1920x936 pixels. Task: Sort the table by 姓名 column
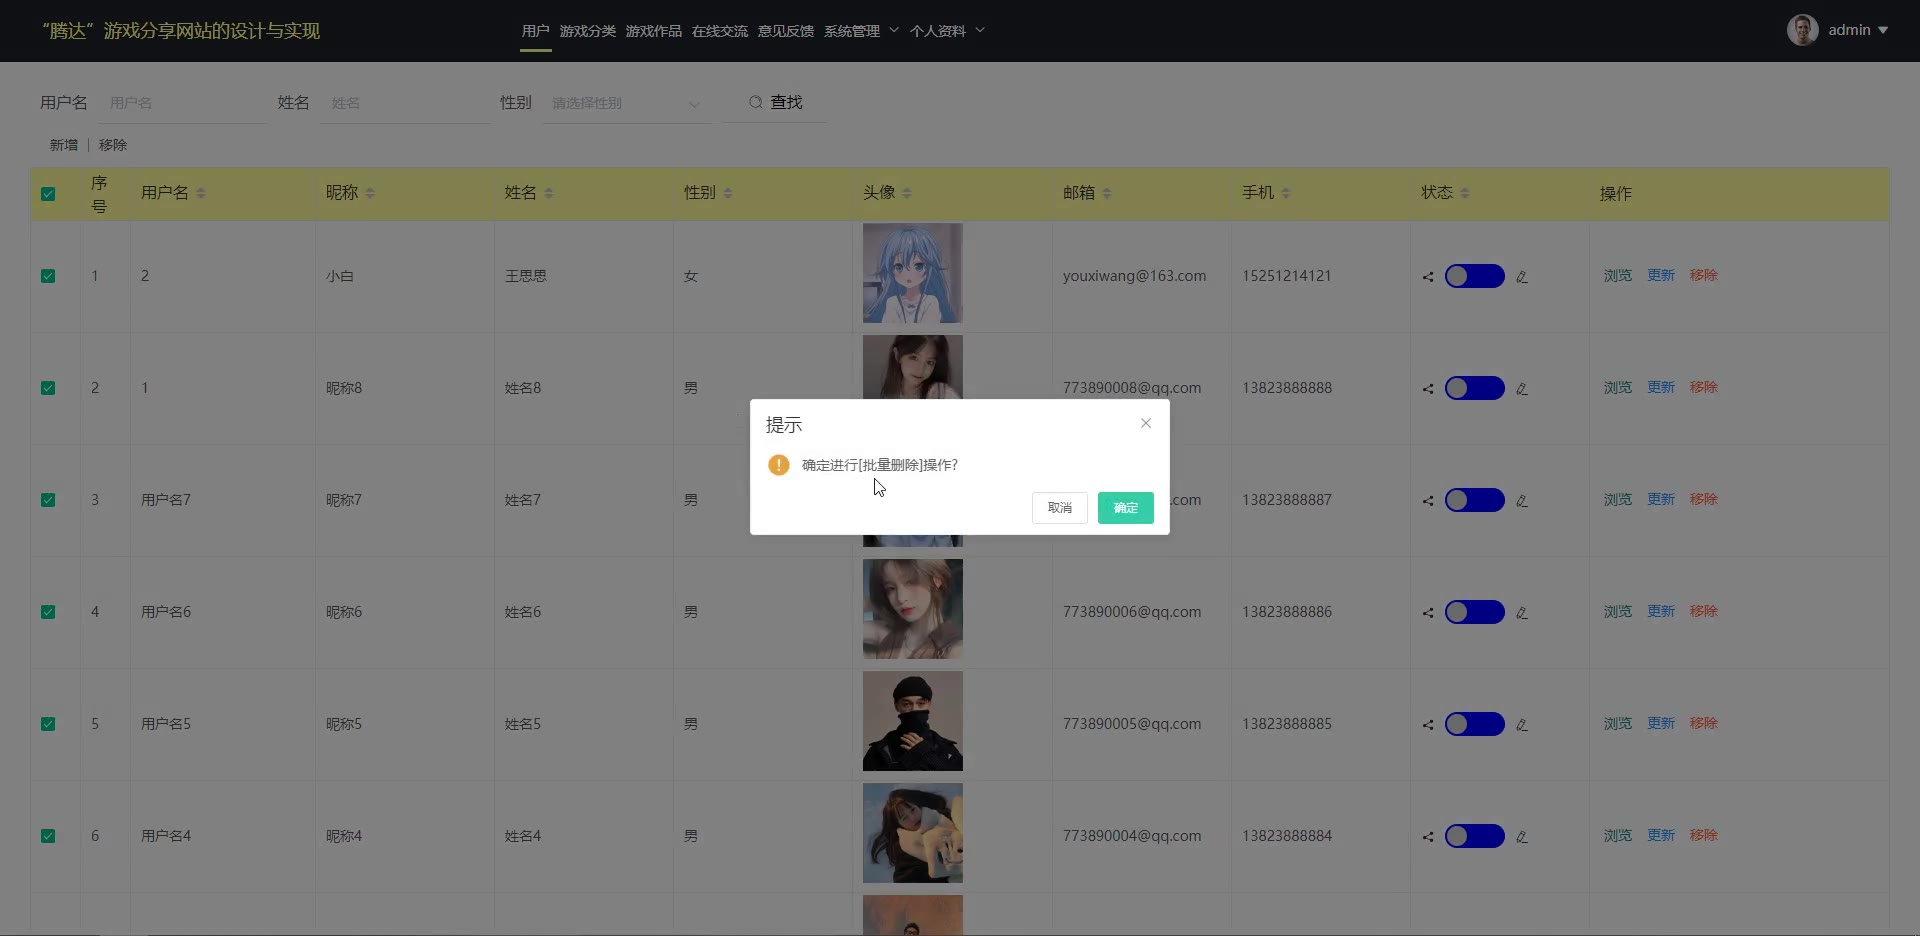pos(549,193)
